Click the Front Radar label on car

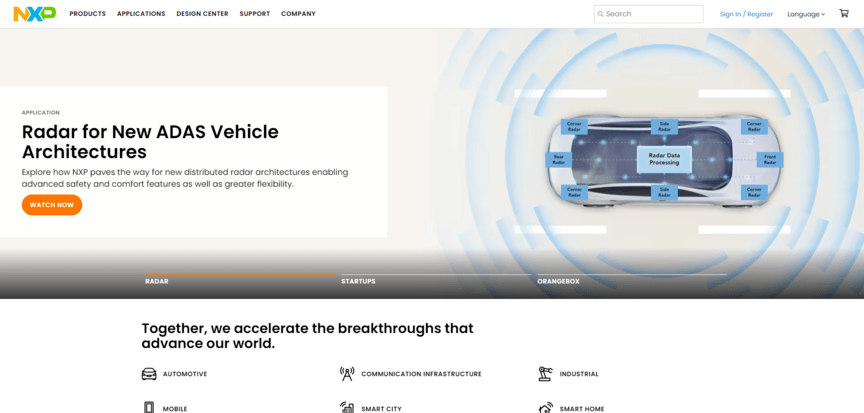pos(770,160)
